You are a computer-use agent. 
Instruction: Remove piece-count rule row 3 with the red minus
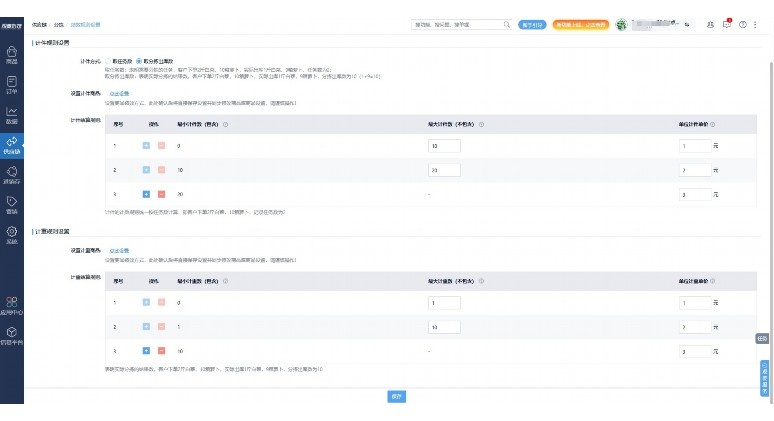(x=161, y=194)
